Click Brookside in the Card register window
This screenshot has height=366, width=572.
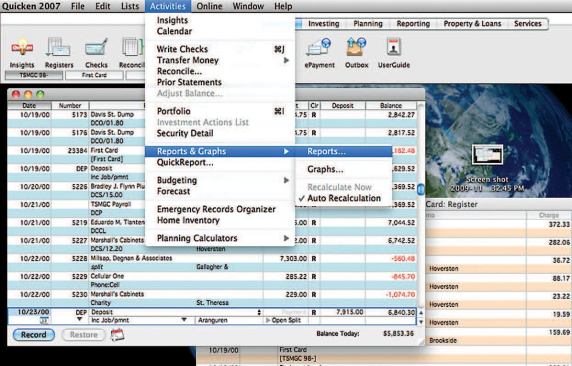click(x=443, y=340)
